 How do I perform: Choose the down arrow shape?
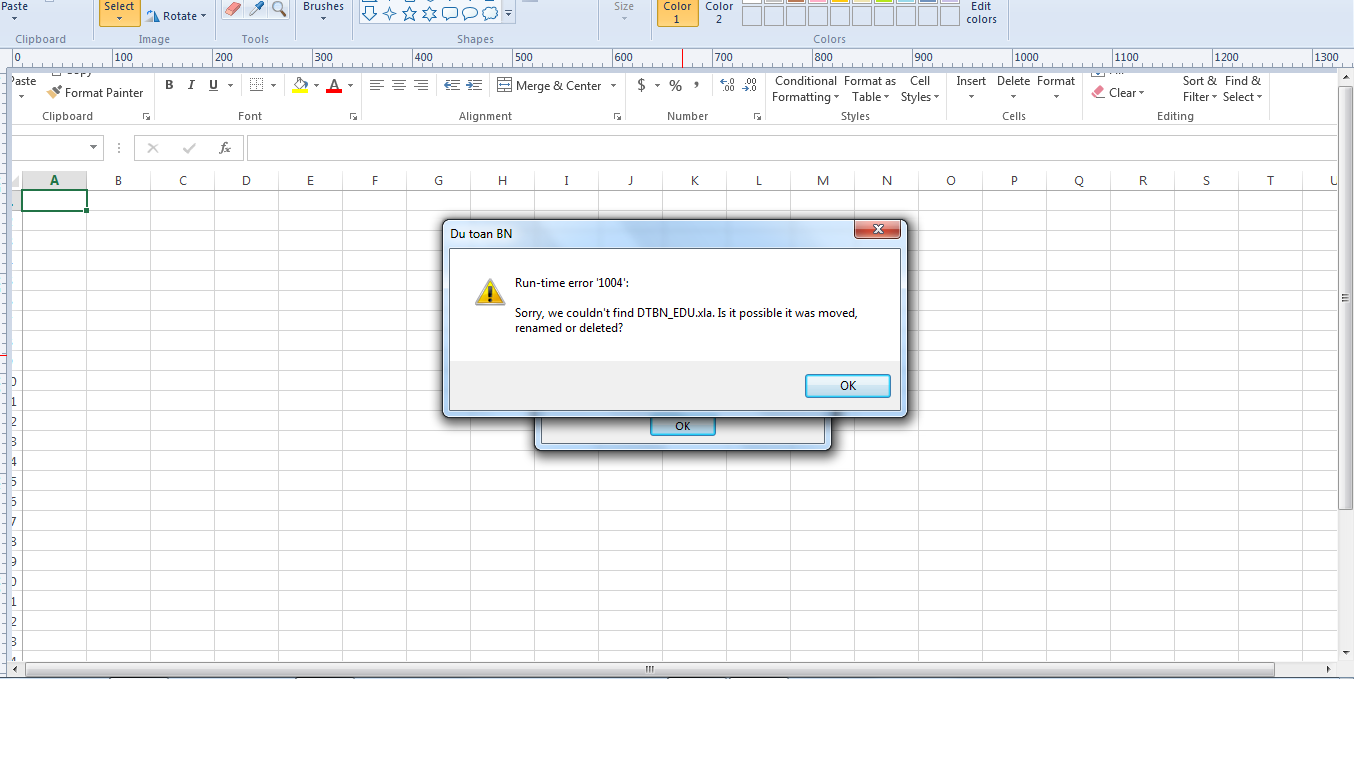pos(369,14)
